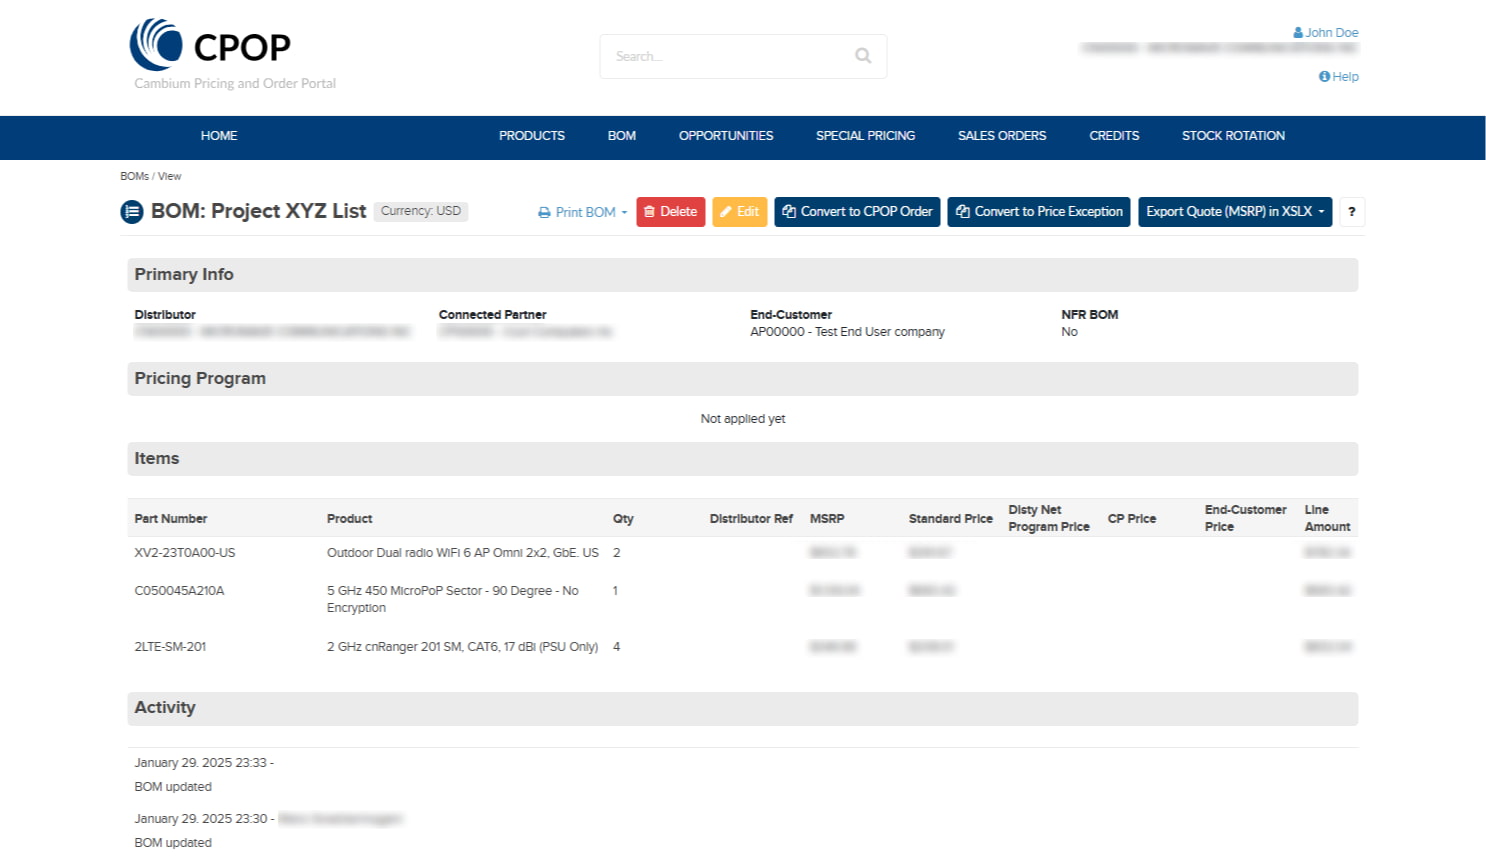Click the Pricing Program section header
The height and width of the screenshot is (864, 1486).
[743, 379]
